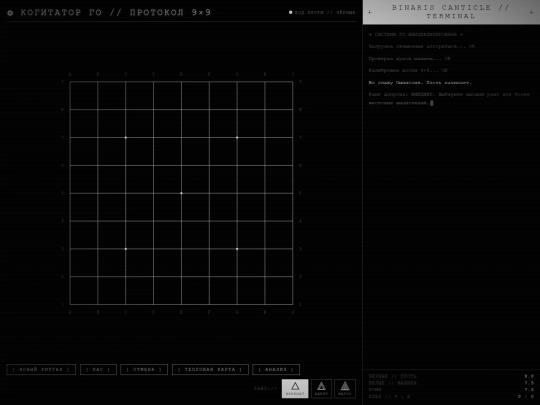Click the ПЛЕН captures row
The height and width of the screenshot is (405, 540).
(x=451, y=396)
